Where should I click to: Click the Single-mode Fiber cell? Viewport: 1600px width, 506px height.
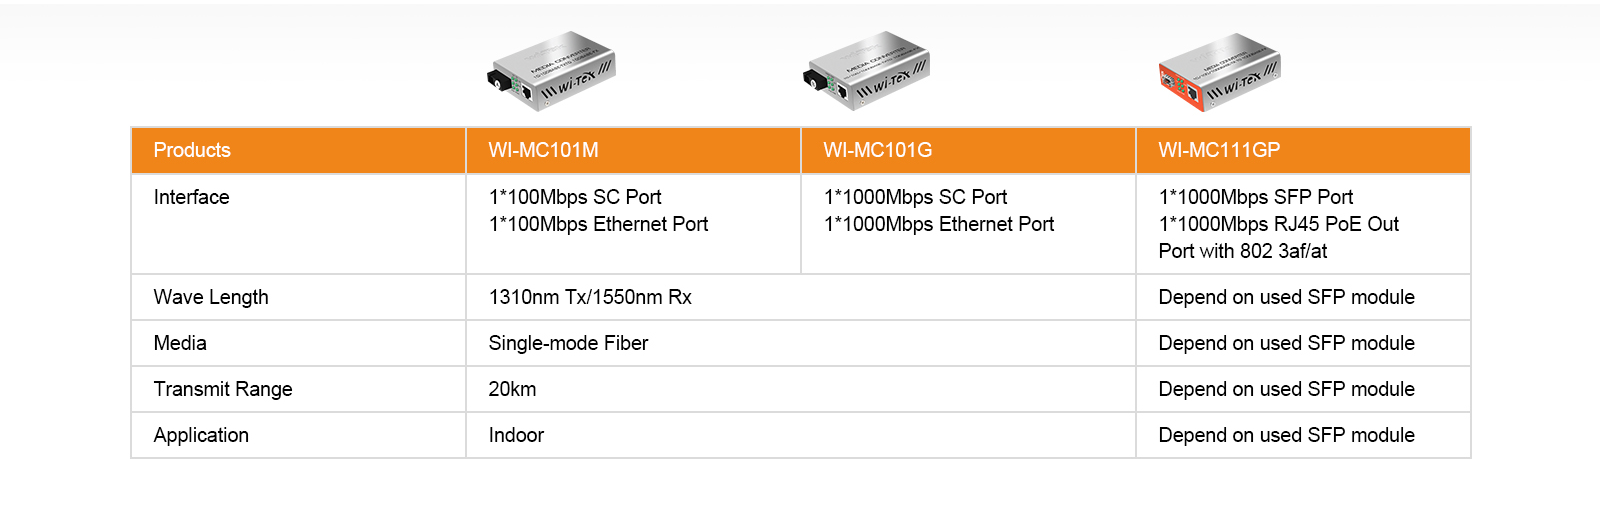[568, 343]
